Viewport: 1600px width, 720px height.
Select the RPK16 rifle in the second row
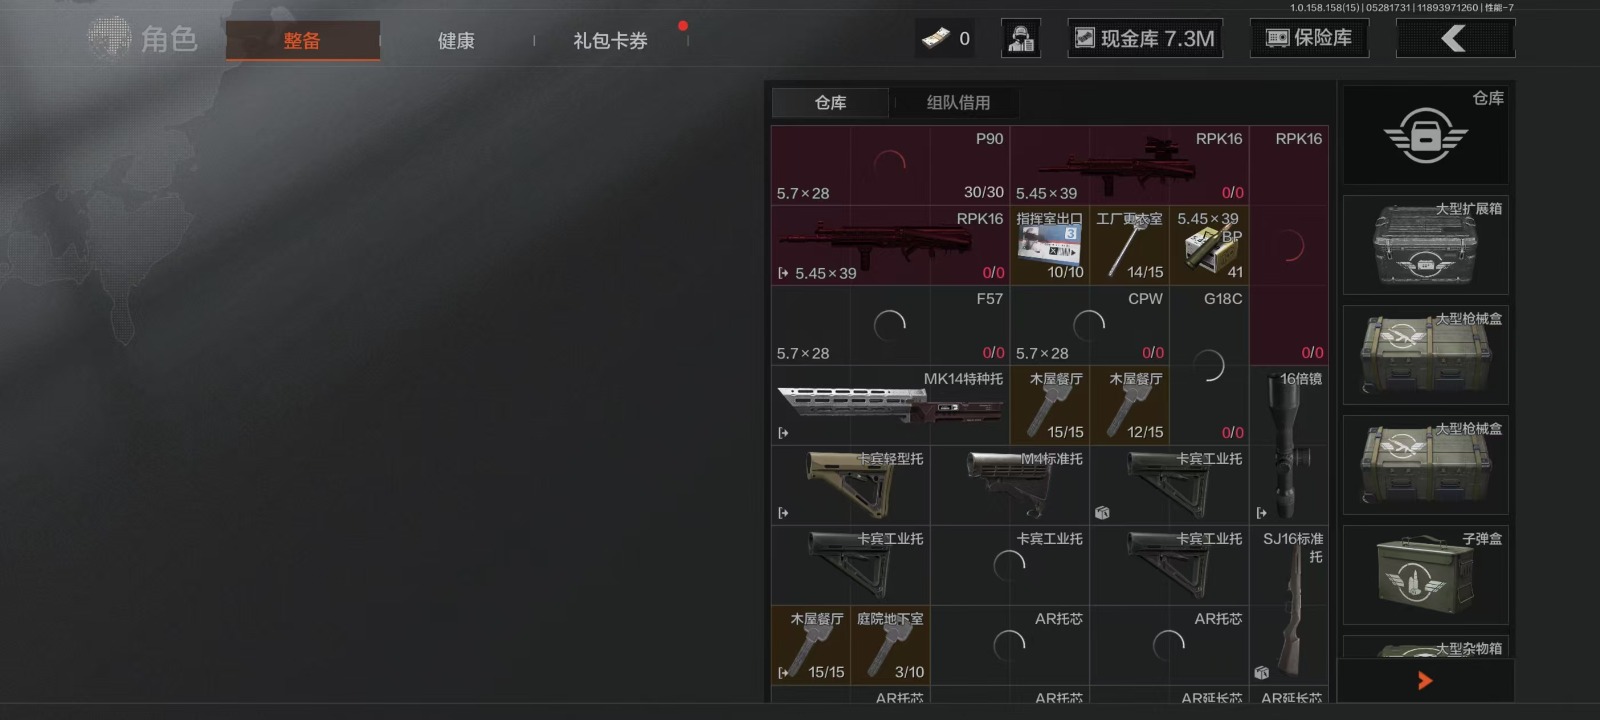point(890,246)
